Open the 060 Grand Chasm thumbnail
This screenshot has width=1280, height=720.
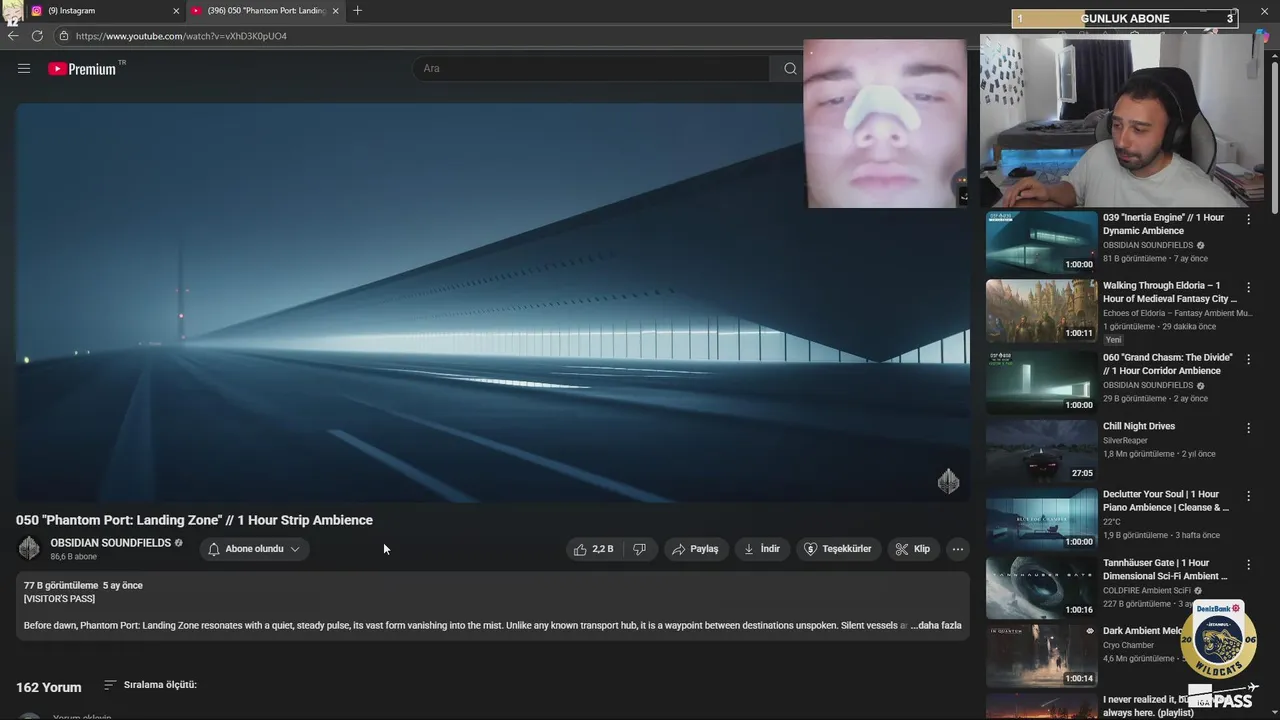point(1041,382)
